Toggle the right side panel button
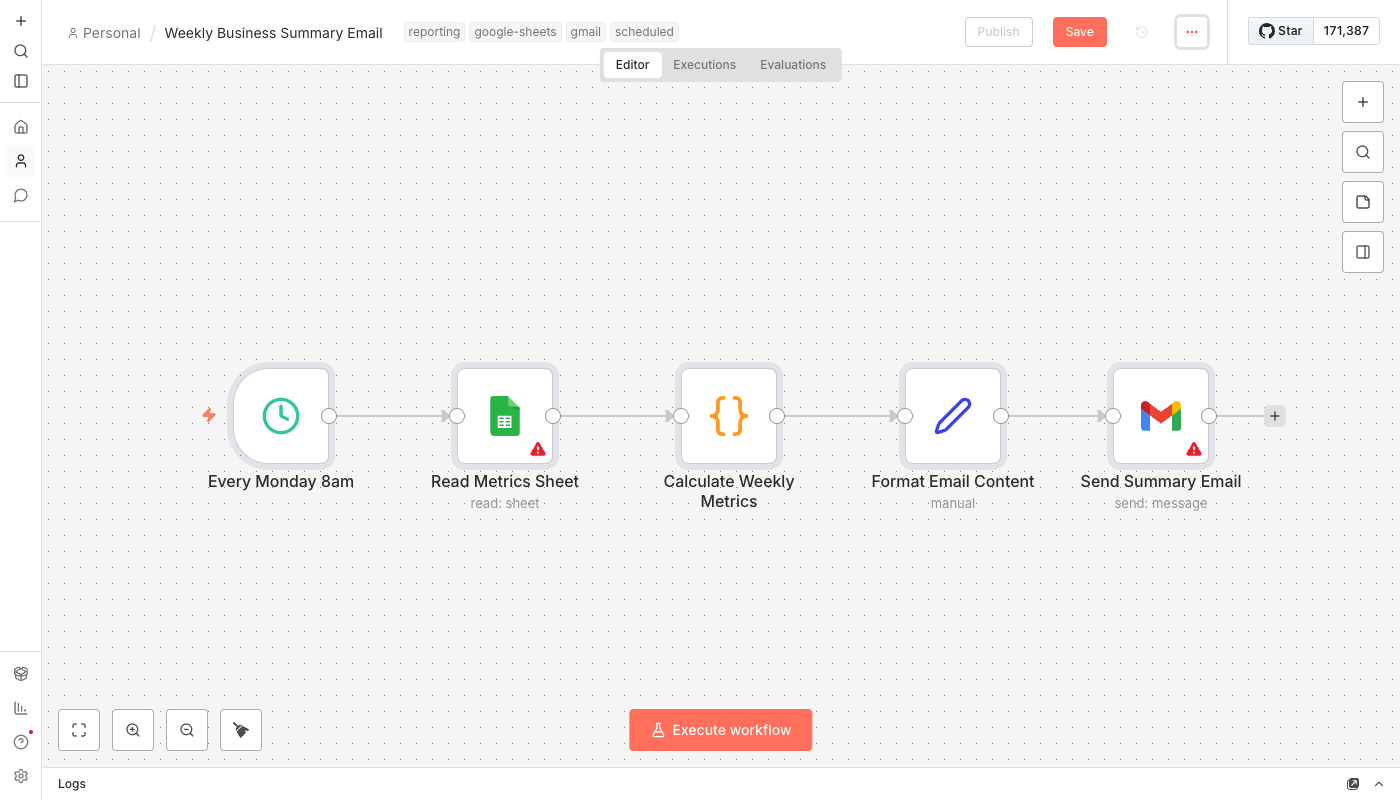The image size is (1400, 800). coord(1363,252)
